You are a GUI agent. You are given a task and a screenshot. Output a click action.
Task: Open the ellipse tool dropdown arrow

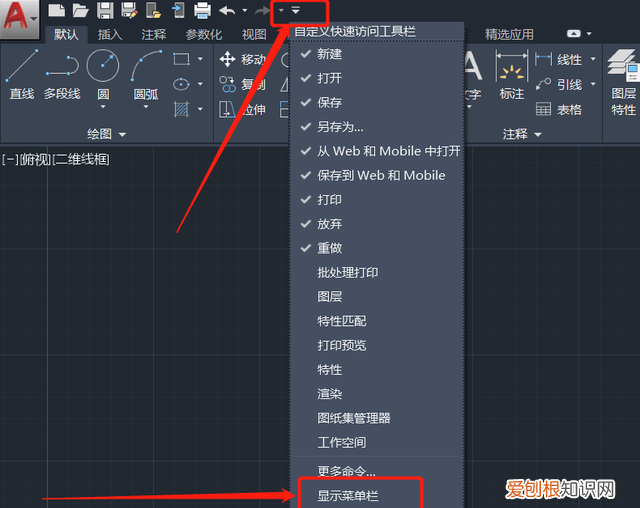click(200, 84)
